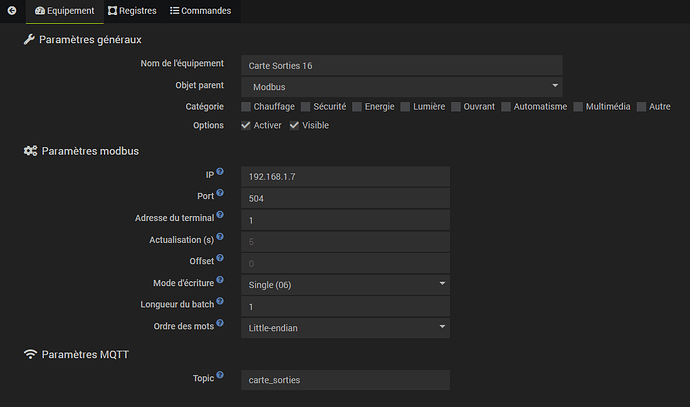Click the Mode d'écriture help icon
Viewport: 690px width, 407px height.
pyautogui.click(x=220, y=281)
